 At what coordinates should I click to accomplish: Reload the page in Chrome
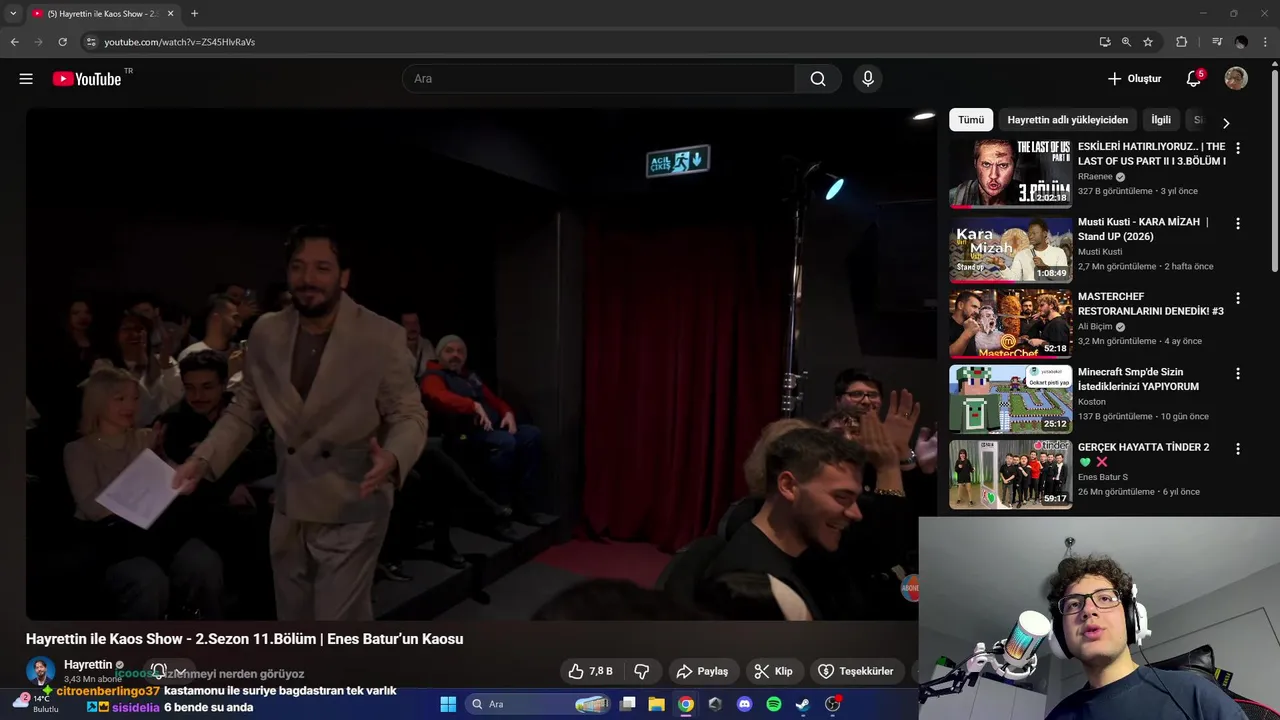62,42
